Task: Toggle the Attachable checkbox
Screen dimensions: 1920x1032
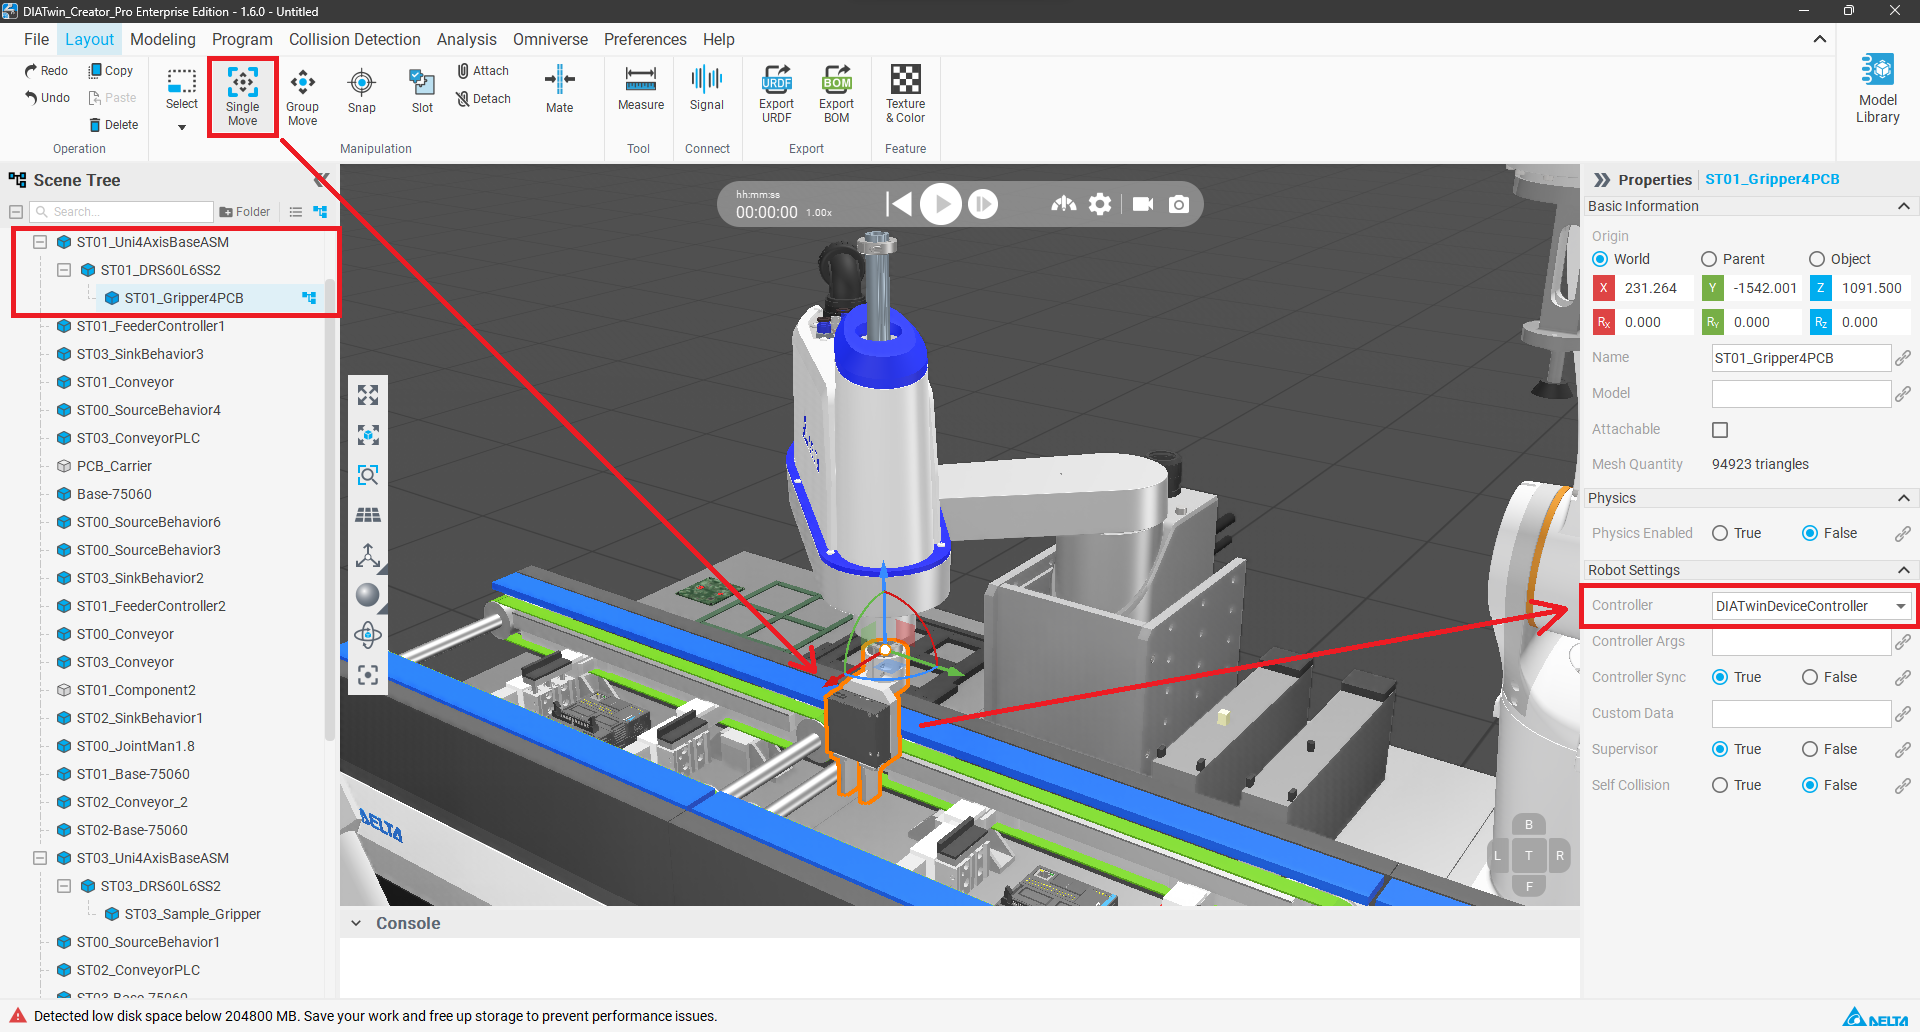Action: coord(1720,430)
